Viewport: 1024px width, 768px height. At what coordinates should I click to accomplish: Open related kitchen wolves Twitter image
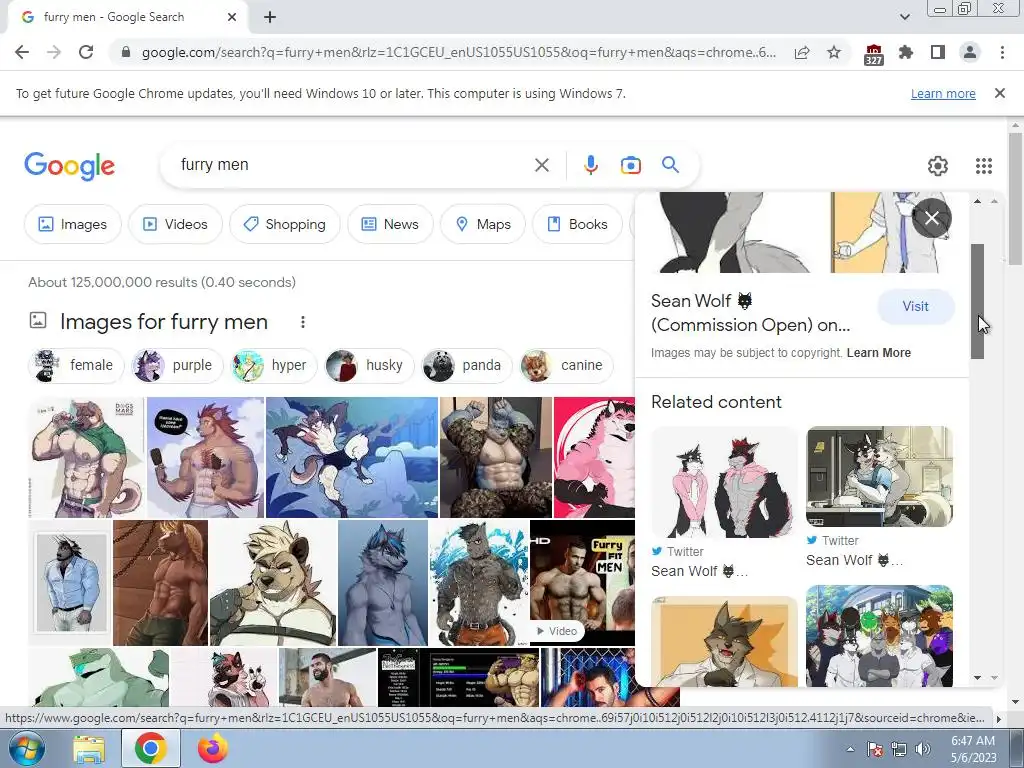[879, 477]
